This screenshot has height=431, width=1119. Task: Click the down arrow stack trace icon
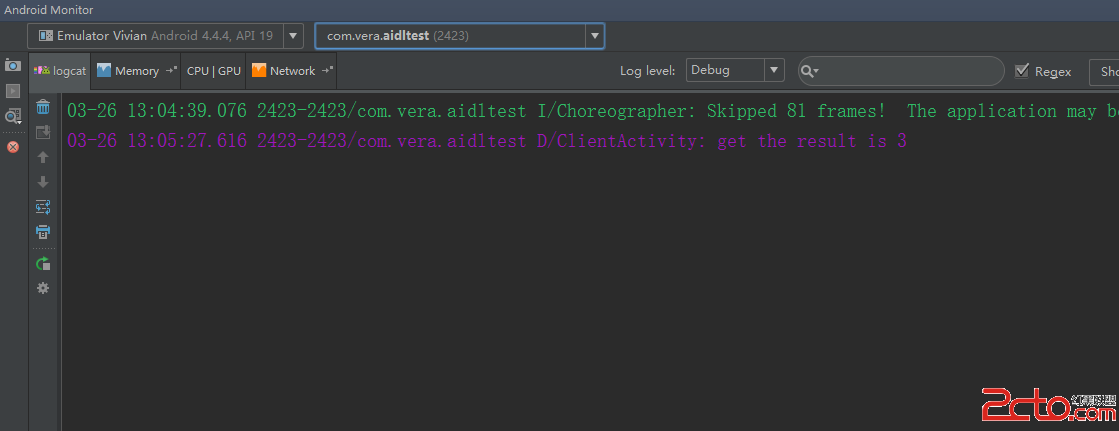click(43, 182)
